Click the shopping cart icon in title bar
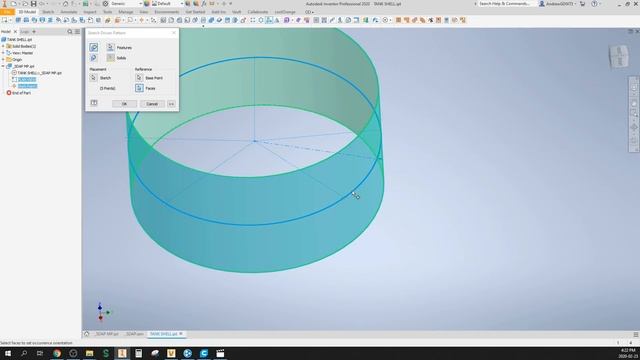The image size is (640, 360). (x=582, y=4)
